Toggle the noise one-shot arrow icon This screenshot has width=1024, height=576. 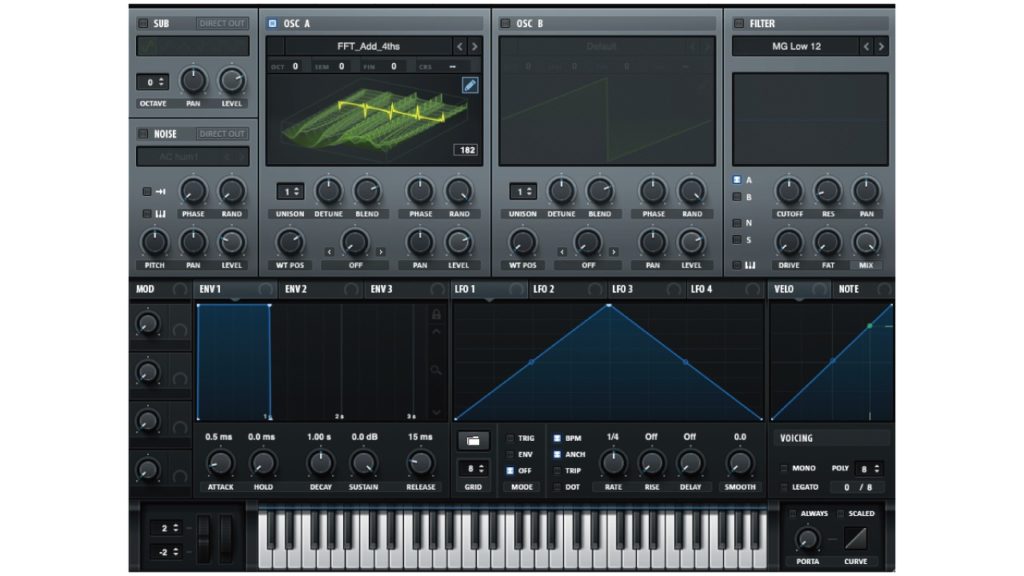(x=160, y=192)
